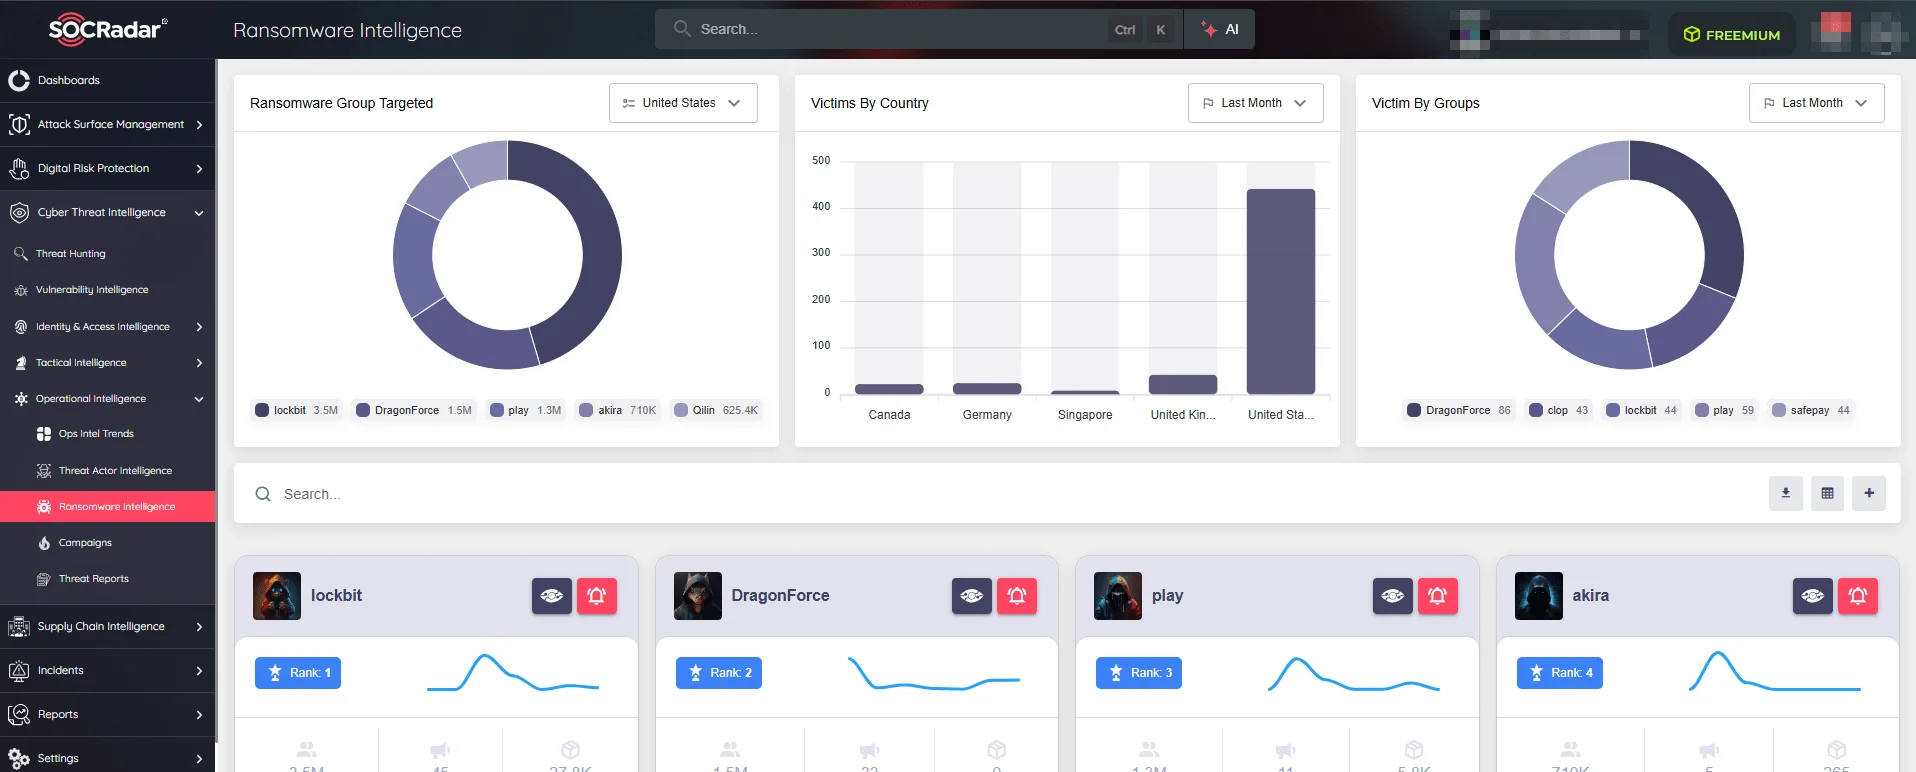Open Victim By Groups Last Month dropdown
The height and width of the screenshot is (772, 1916).
tap(1816, 103)
